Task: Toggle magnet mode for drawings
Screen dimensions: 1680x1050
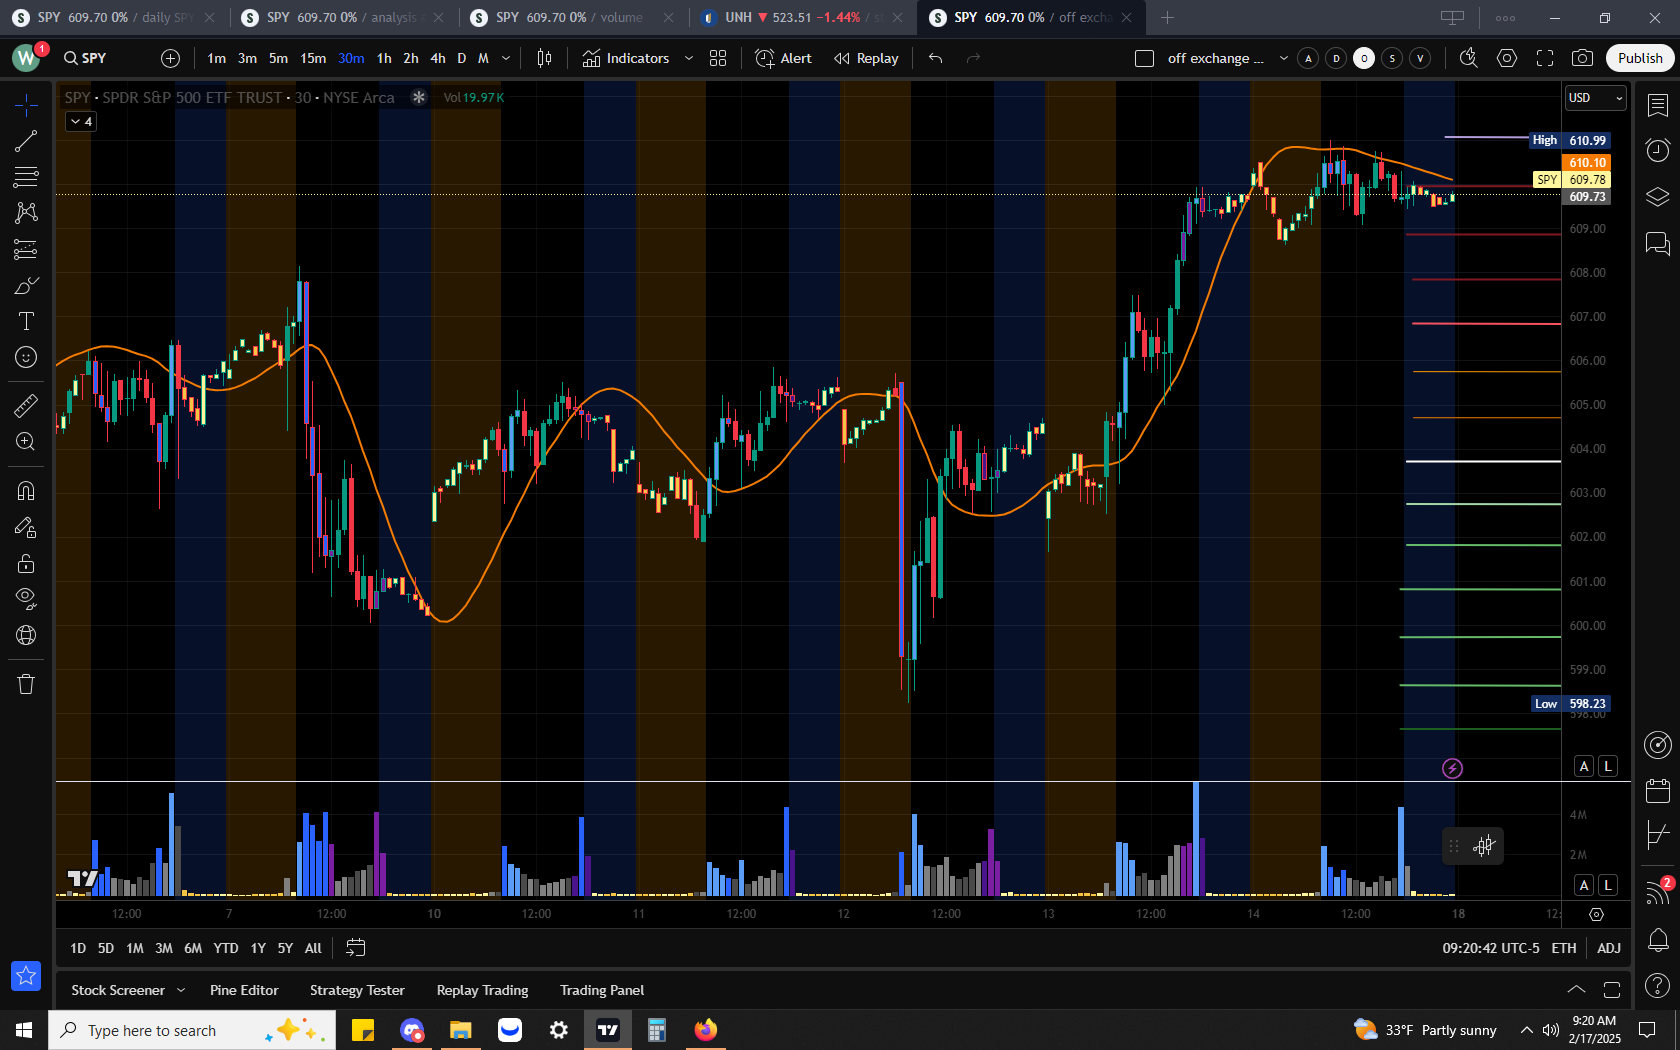Action: tap(26, 490)
